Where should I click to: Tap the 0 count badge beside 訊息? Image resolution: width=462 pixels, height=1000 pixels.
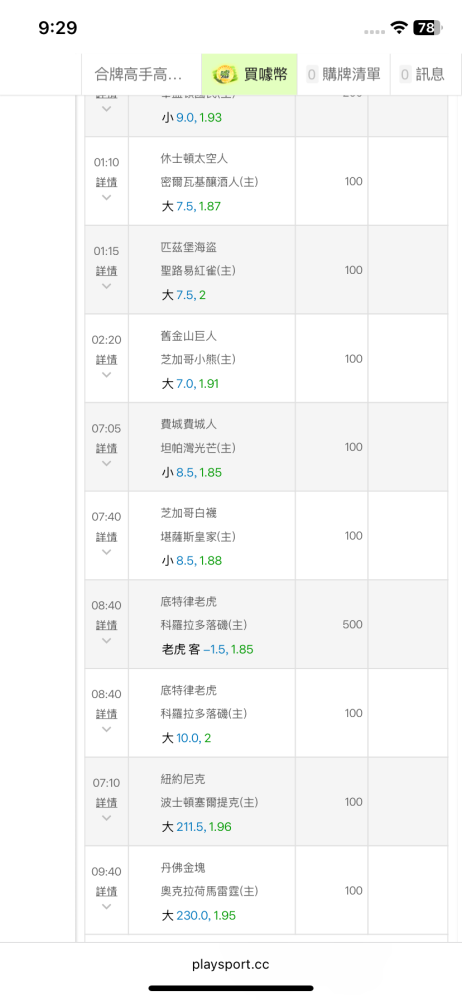[405, 74]
